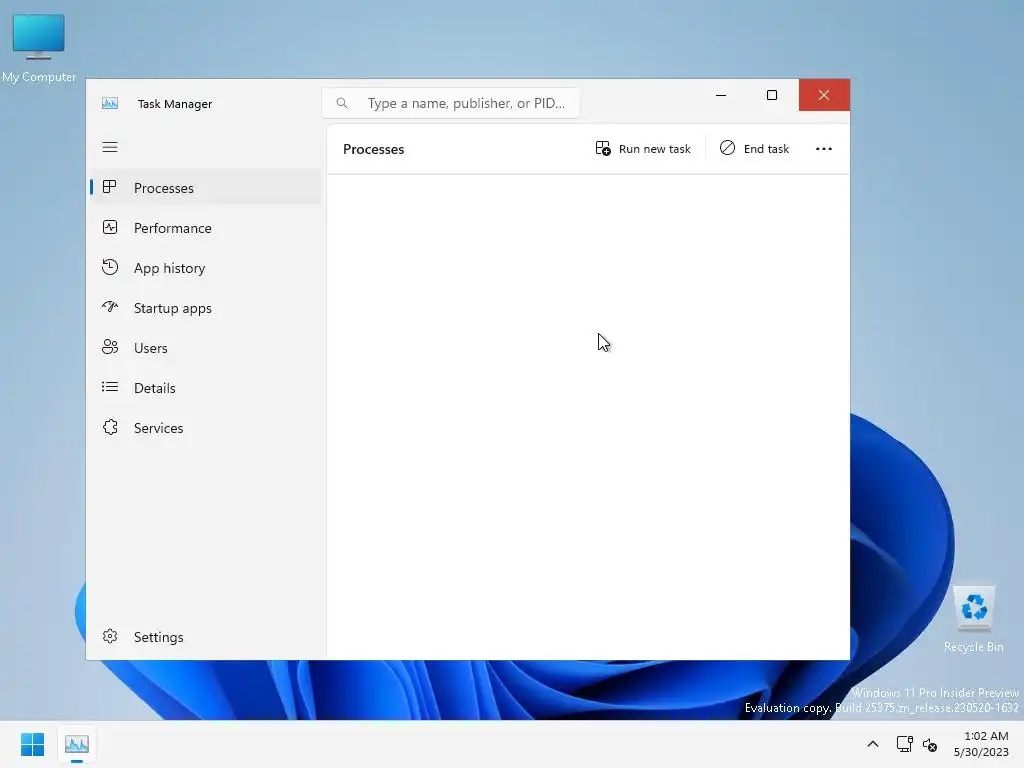Select the Recycle Bin desktop icon
The width and height of the screenshot is (1024, 768).
pos(974,619)
